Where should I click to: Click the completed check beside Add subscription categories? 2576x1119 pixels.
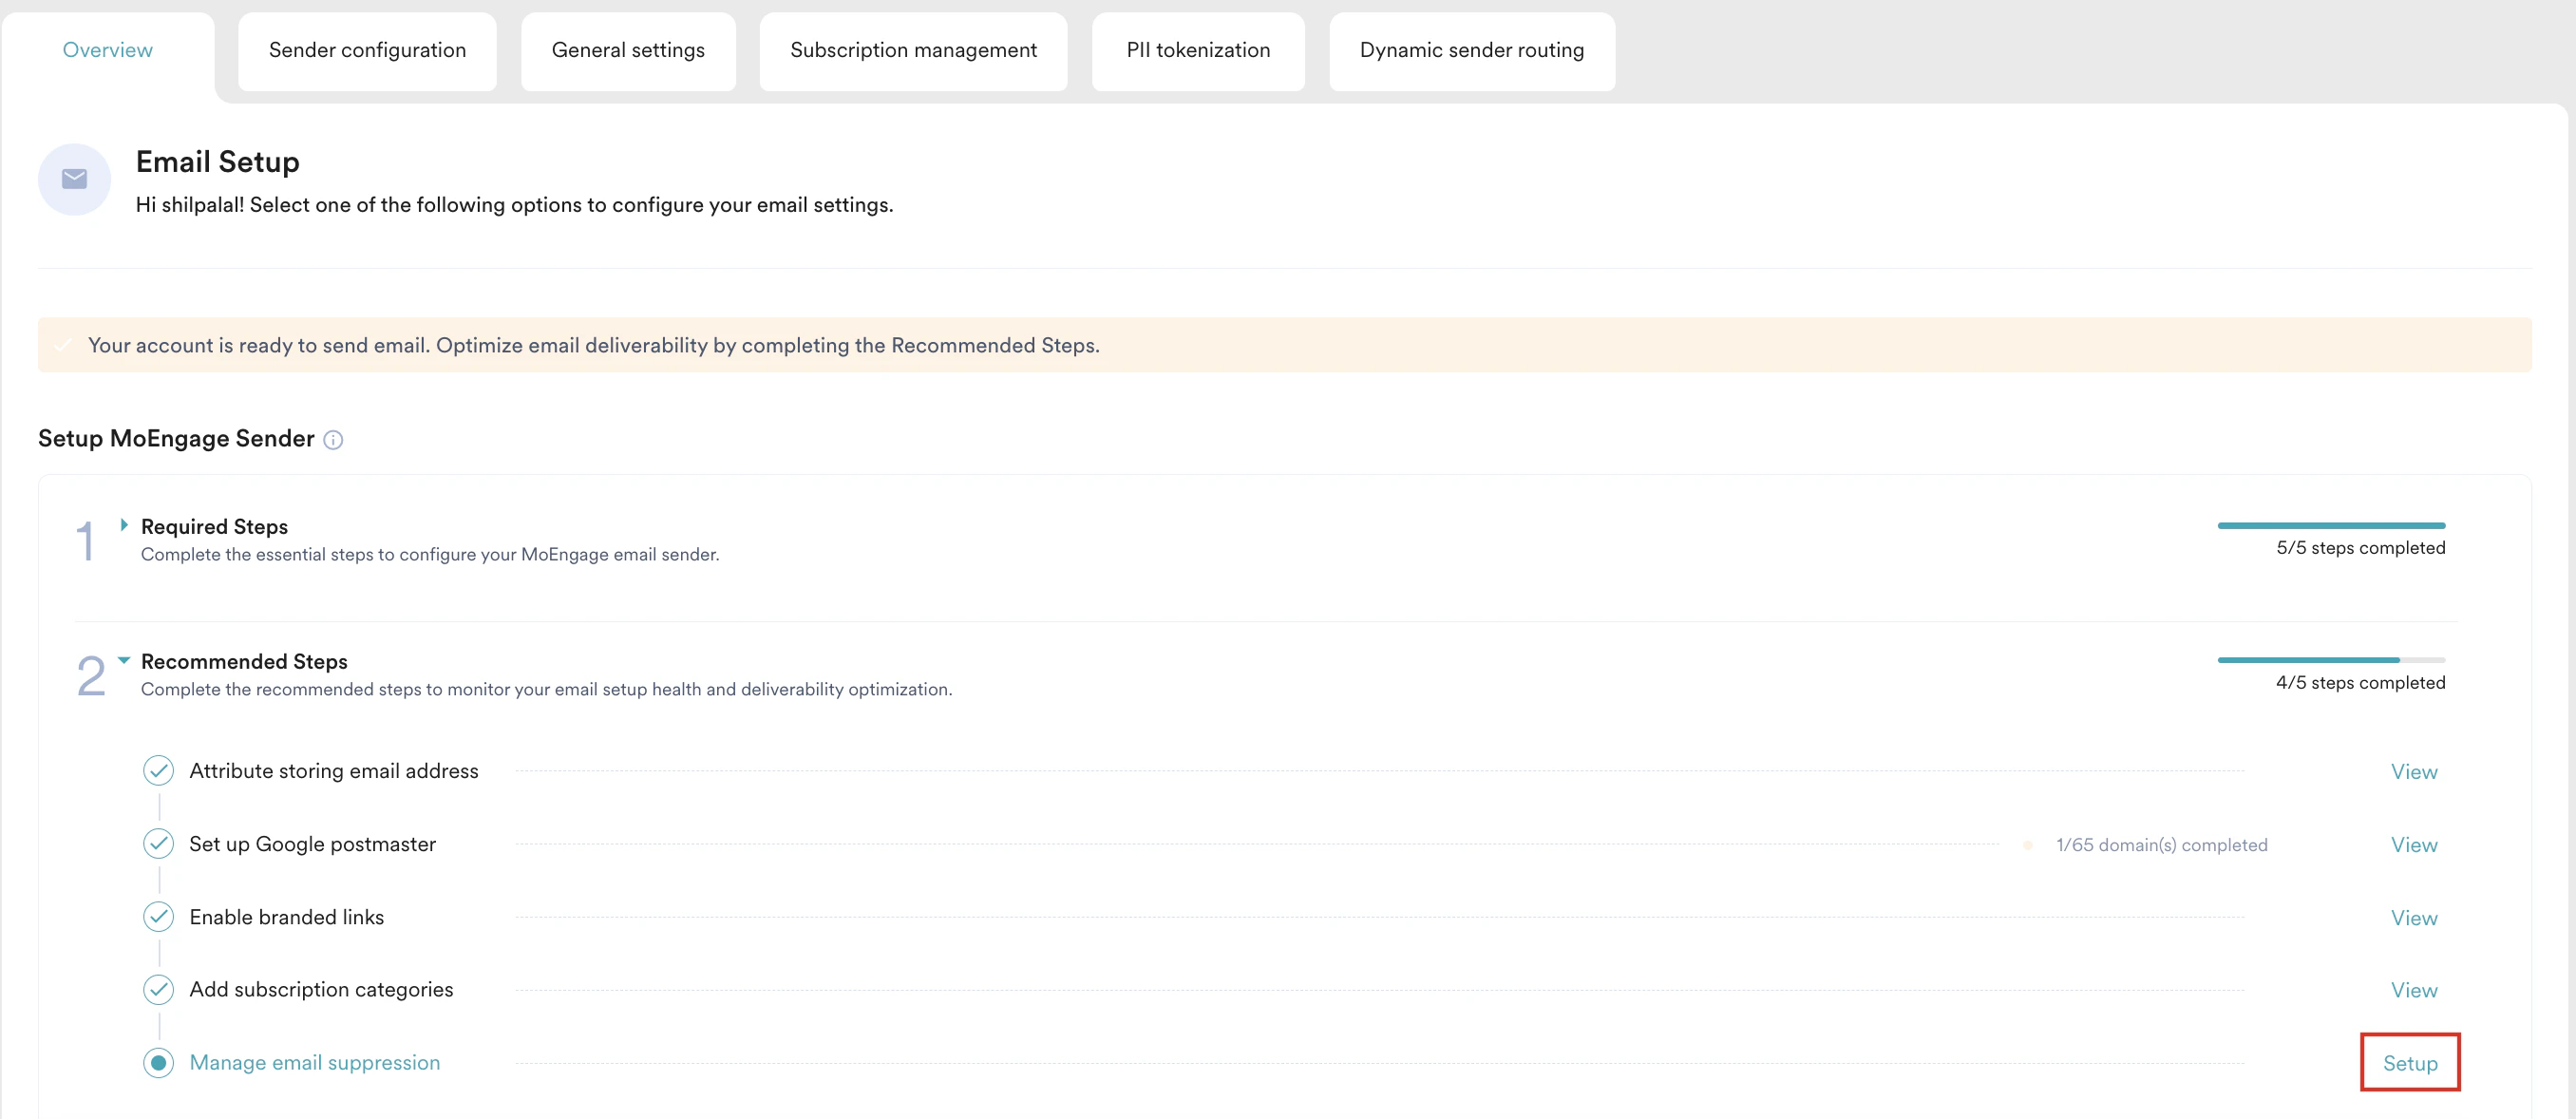pyautogui.click(x=159, y=989)
